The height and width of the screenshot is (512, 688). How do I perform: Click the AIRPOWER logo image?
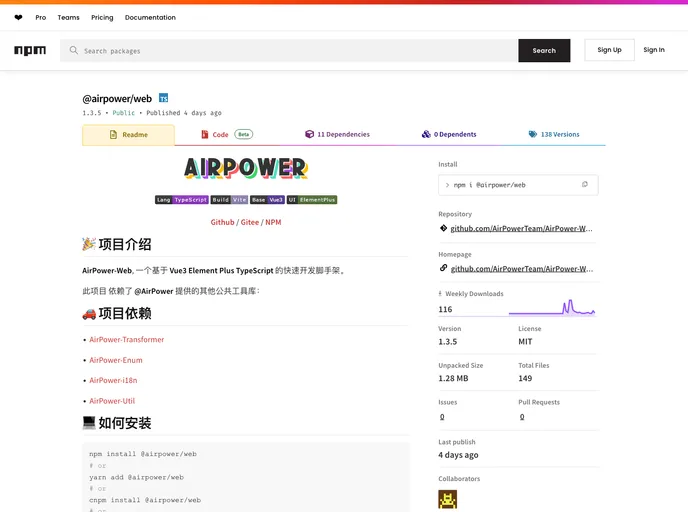tap(246, 168)
